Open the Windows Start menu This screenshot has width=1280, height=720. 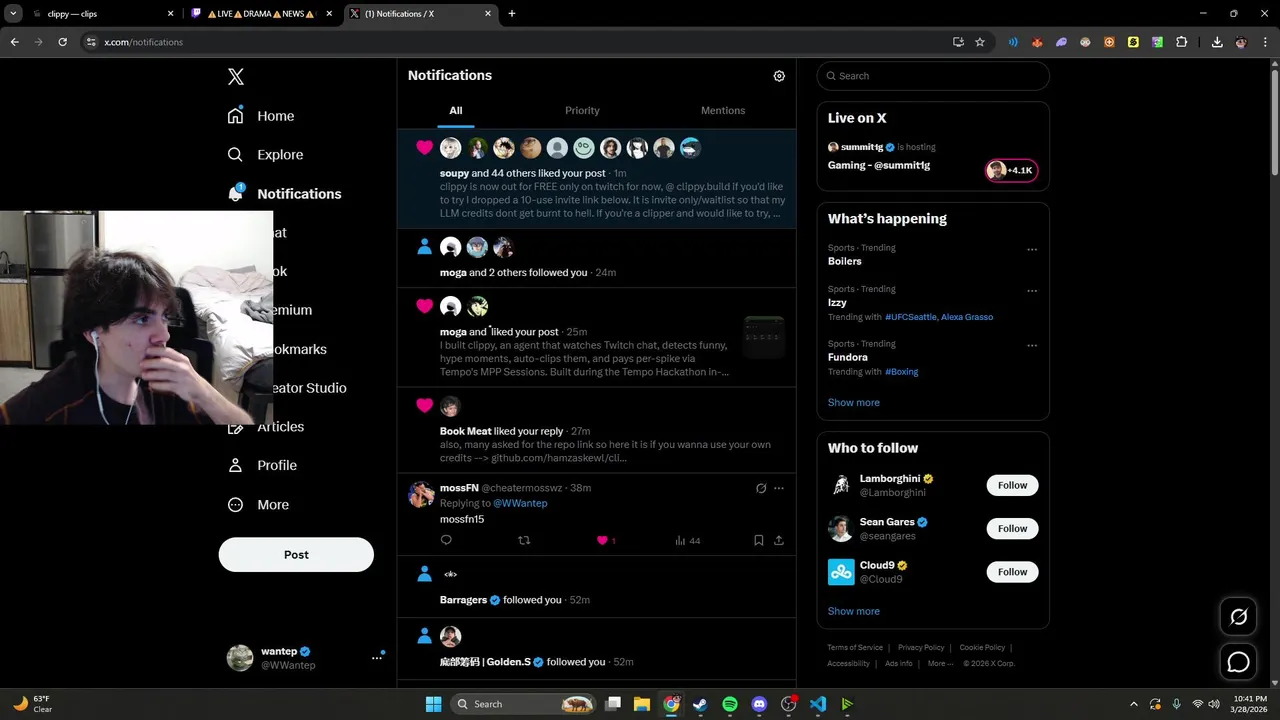click(x=433, y=704)
